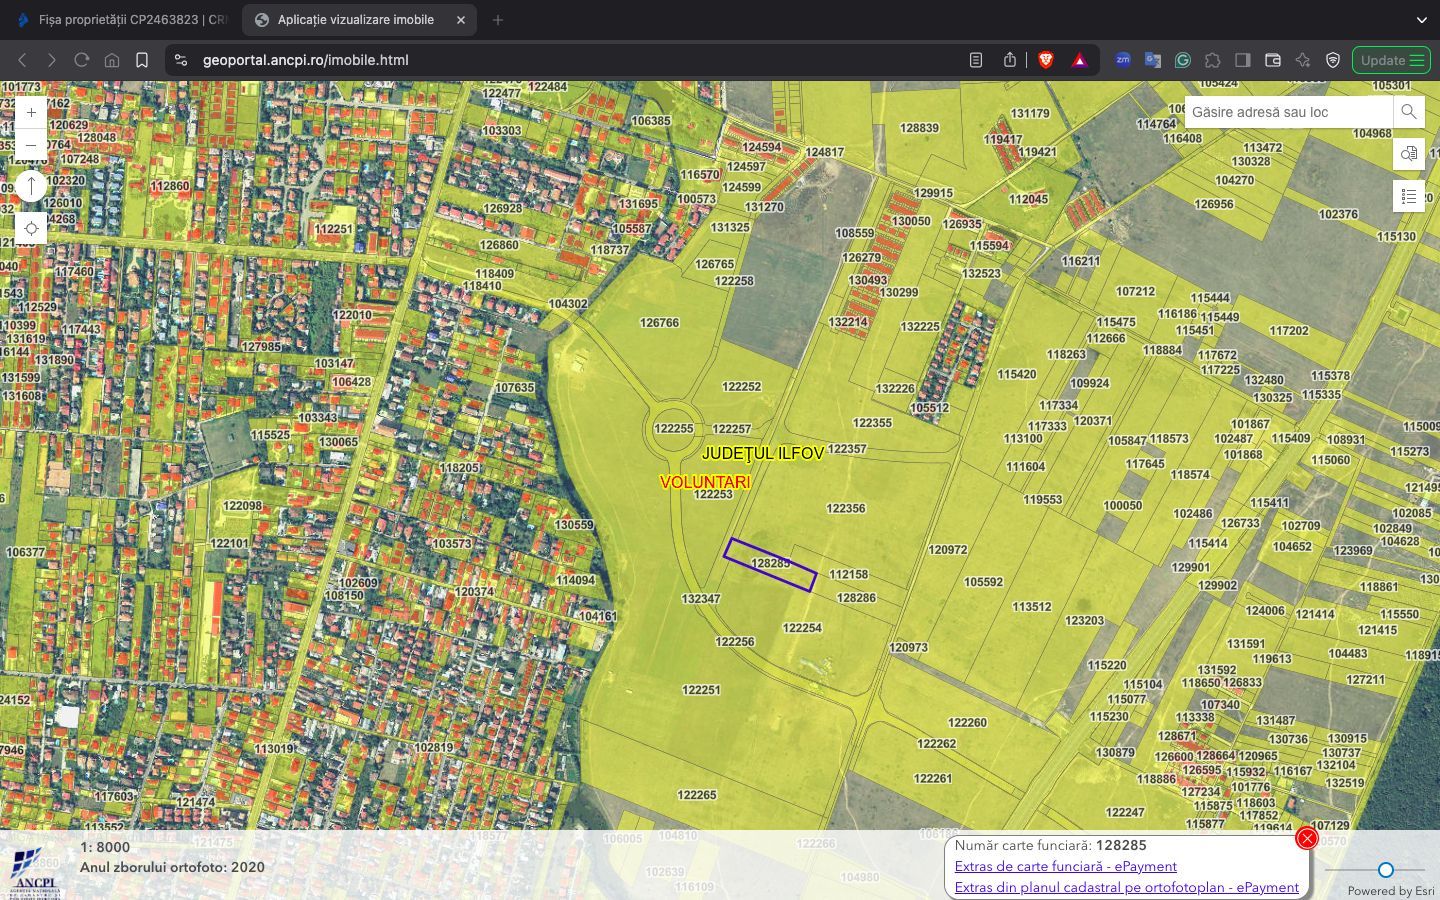Open the Update browser menu
This screenshot has width=1440, height=900.
point(1391,60)
